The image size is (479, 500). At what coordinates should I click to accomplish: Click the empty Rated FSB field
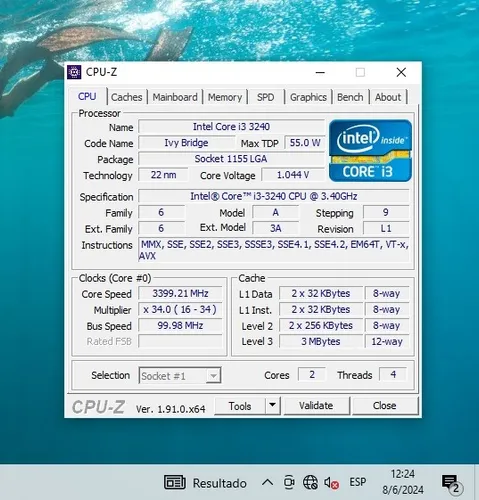click(x=180, y=342)
